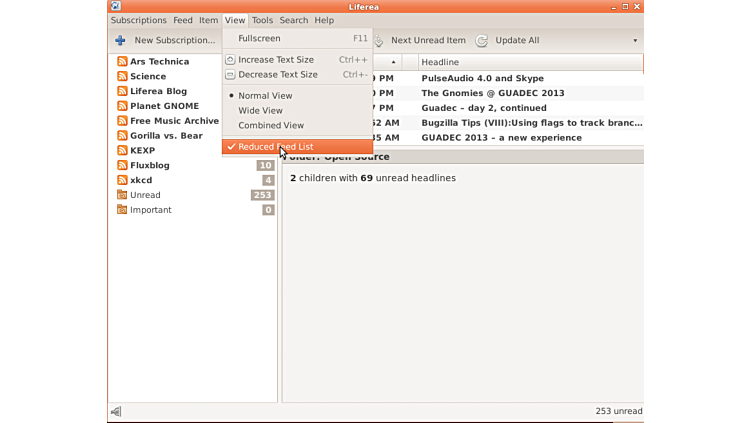The height and width of the screenshot is (423, 752).
Task: Click the date column sort arrow
Action: 393,62
